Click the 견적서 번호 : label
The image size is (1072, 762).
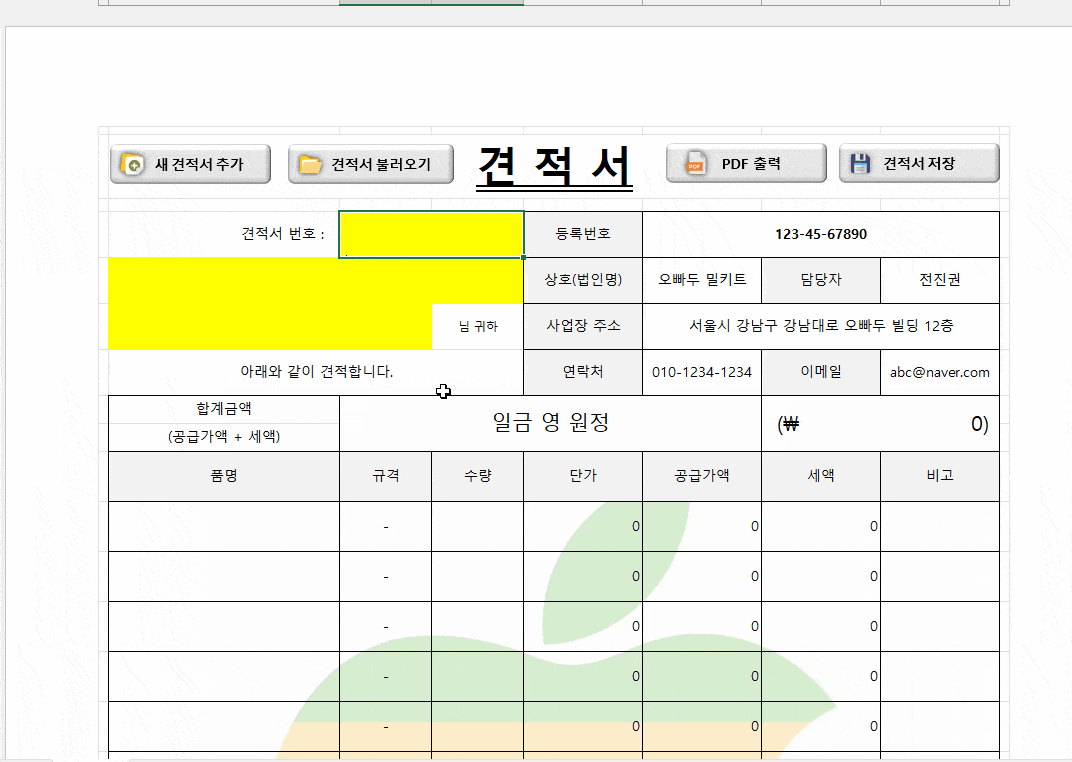pos(283,234)
